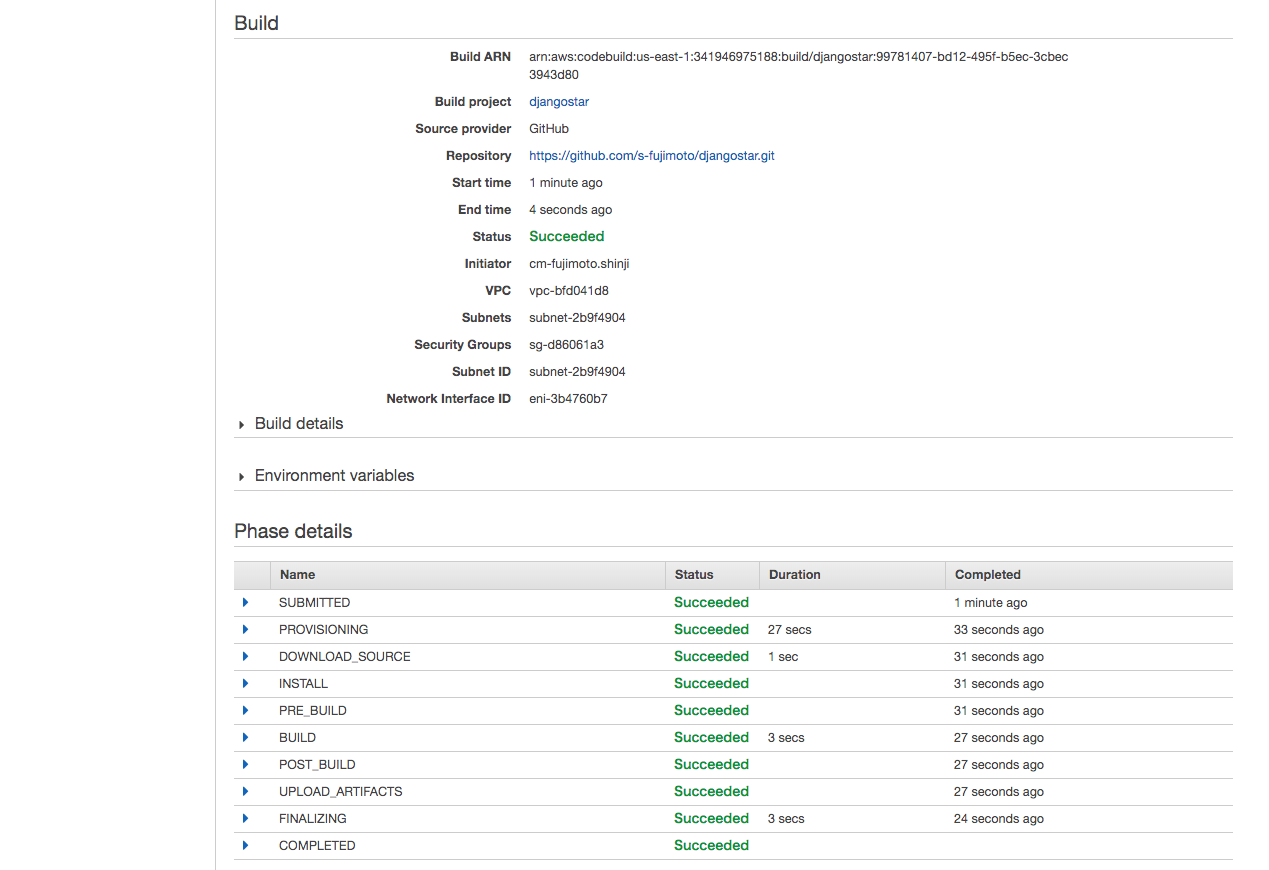Open the GitHub repository URL link
Viewport: 1269px width, 870px height.
(652, 156)
